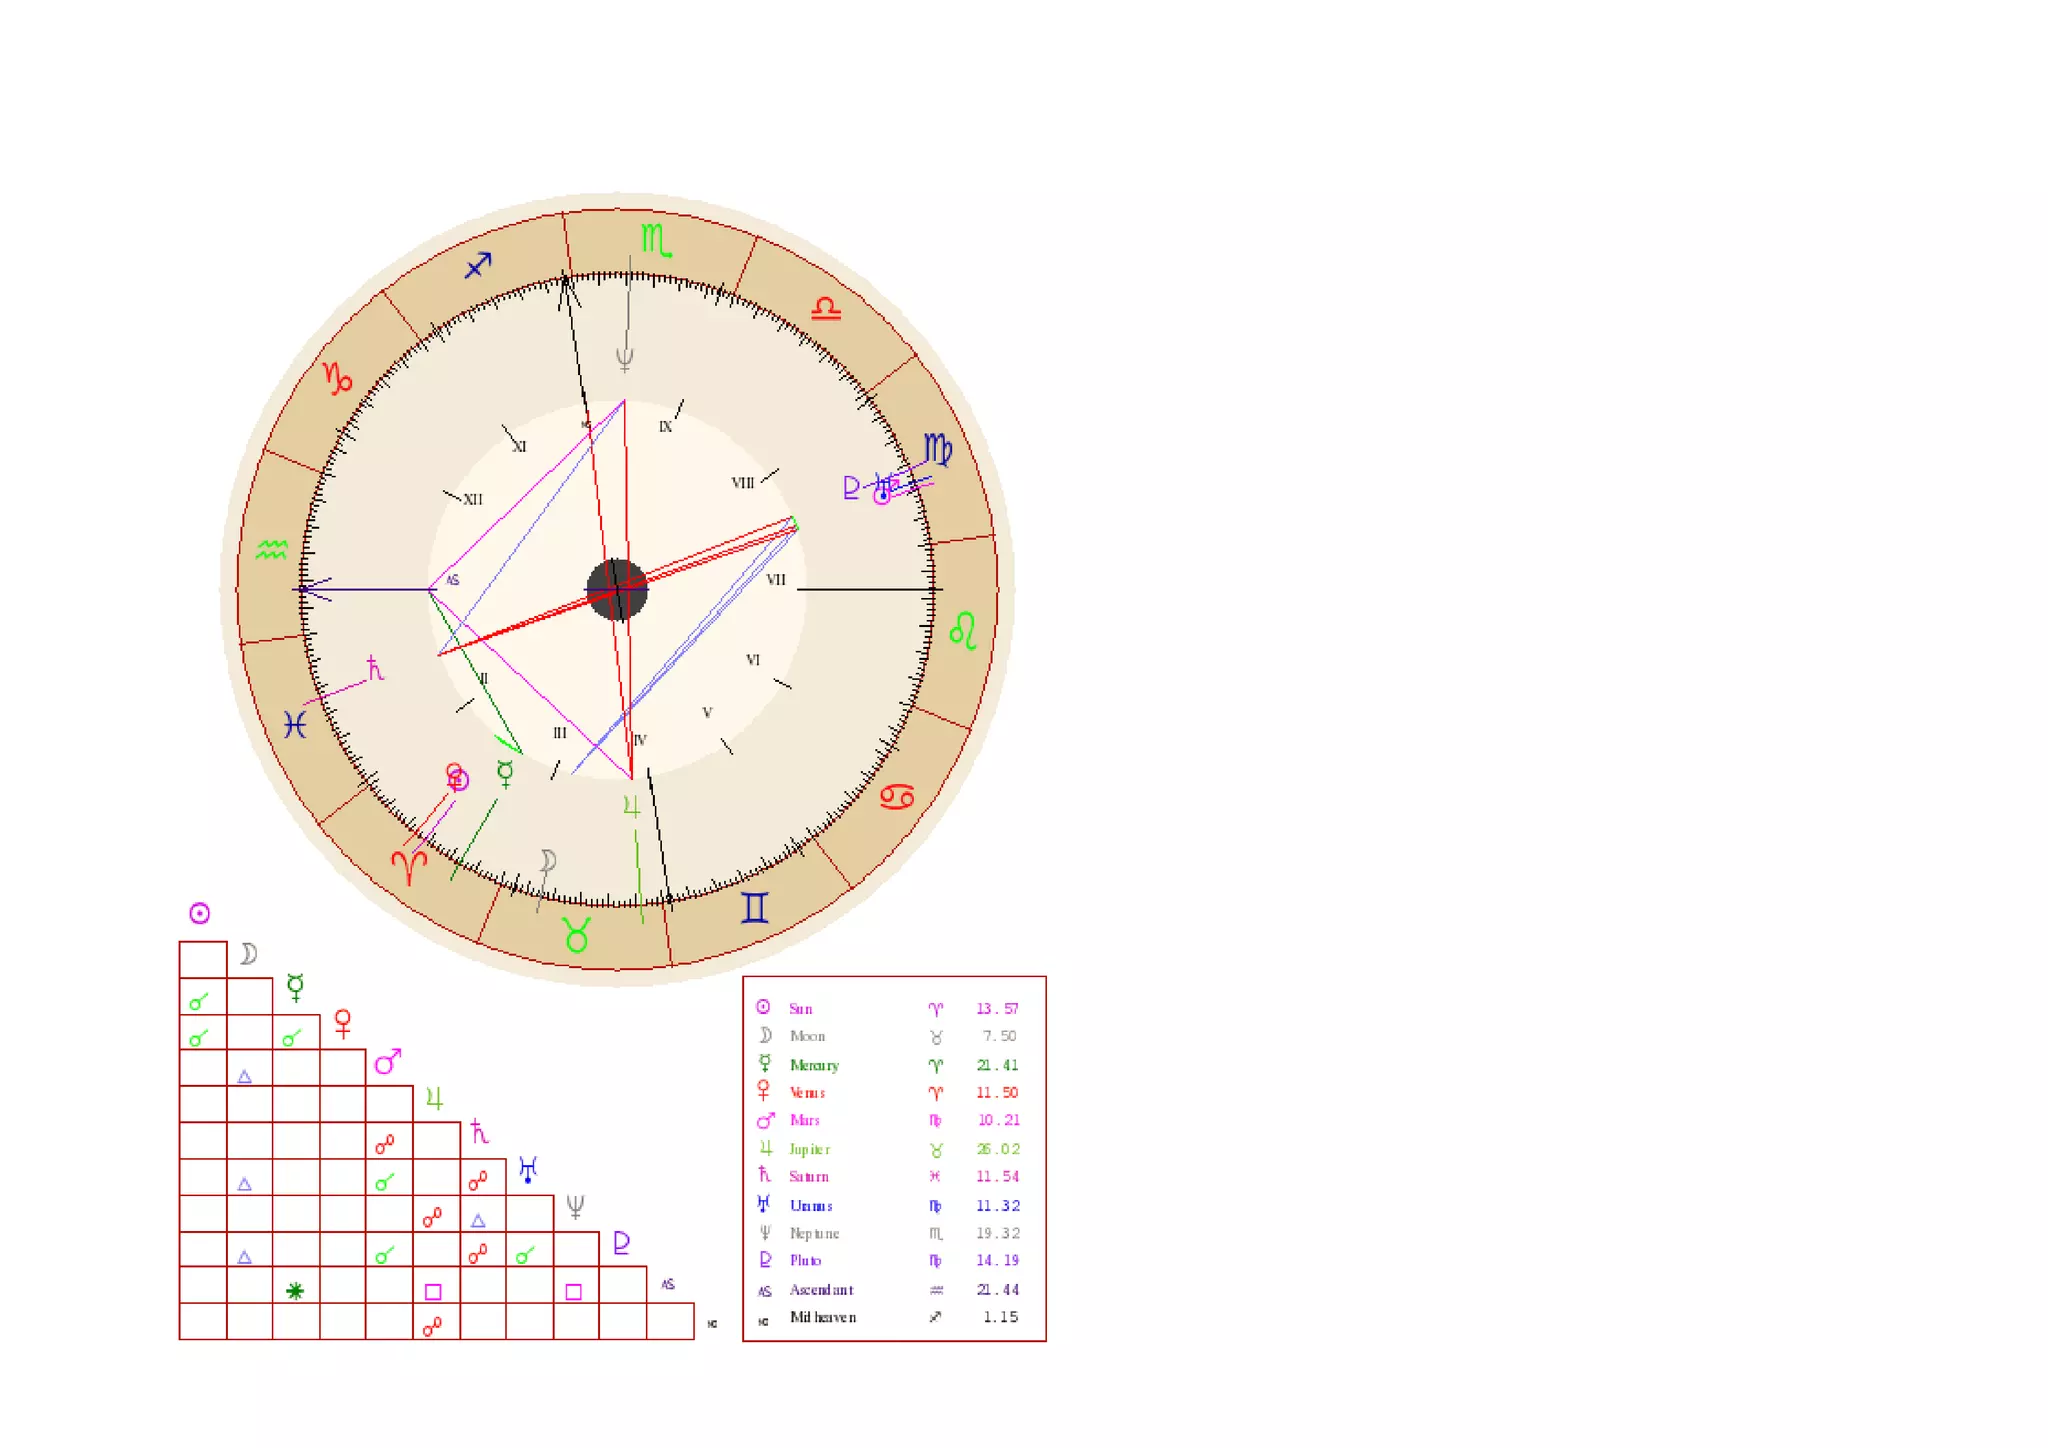2048x1448 pixels.
Task: Click the Ascendant position value 21.44
Action: pyautogui.click(x=998, y=1290)
